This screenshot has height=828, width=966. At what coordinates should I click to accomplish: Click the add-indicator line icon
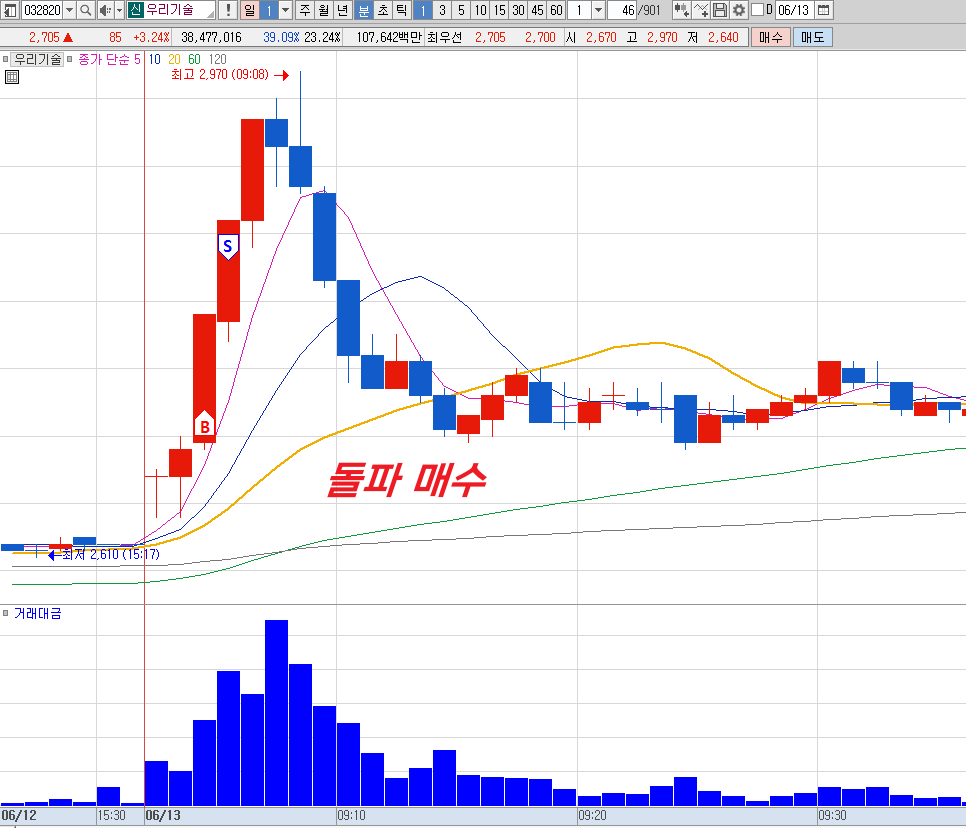pos(700,10)
